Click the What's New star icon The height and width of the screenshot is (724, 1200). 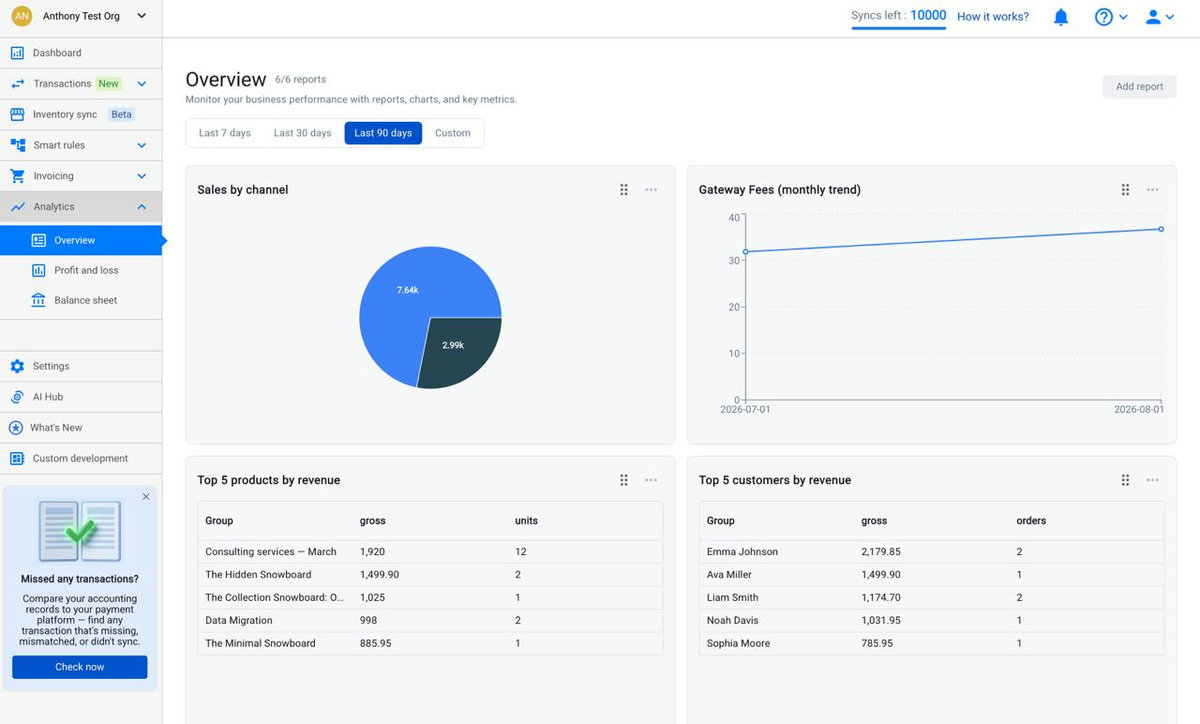[x=16, y=428]
